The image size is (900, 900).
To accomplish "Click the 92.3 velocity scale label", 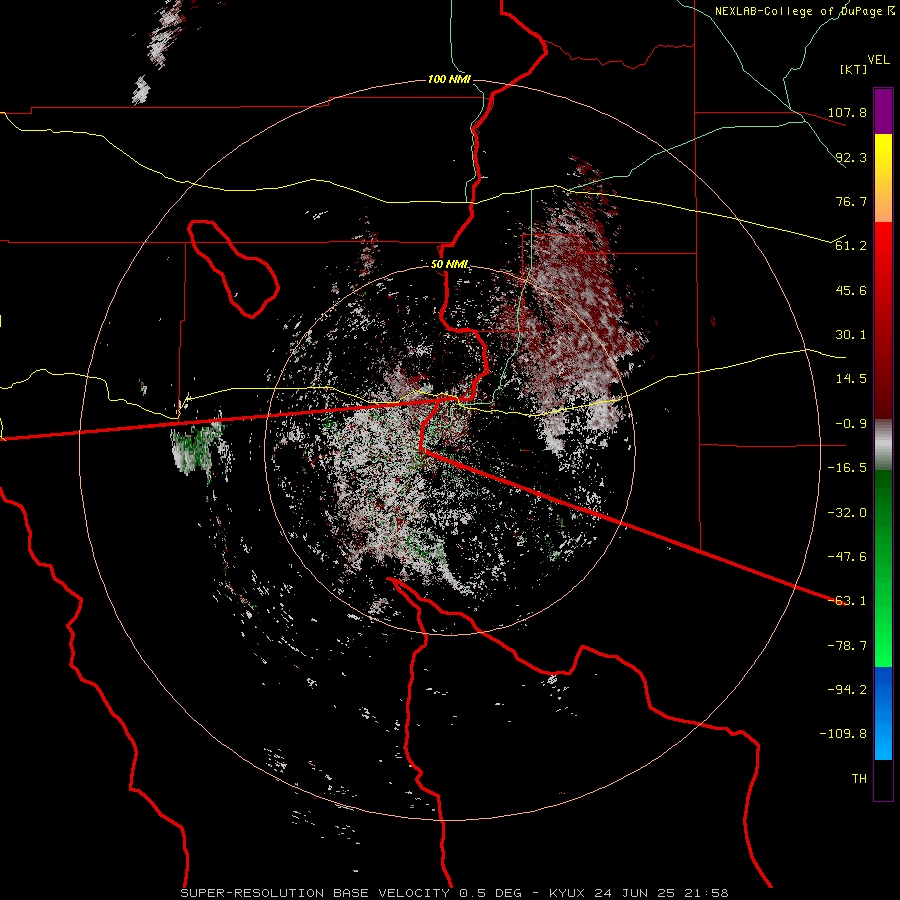I will (851, 157).
